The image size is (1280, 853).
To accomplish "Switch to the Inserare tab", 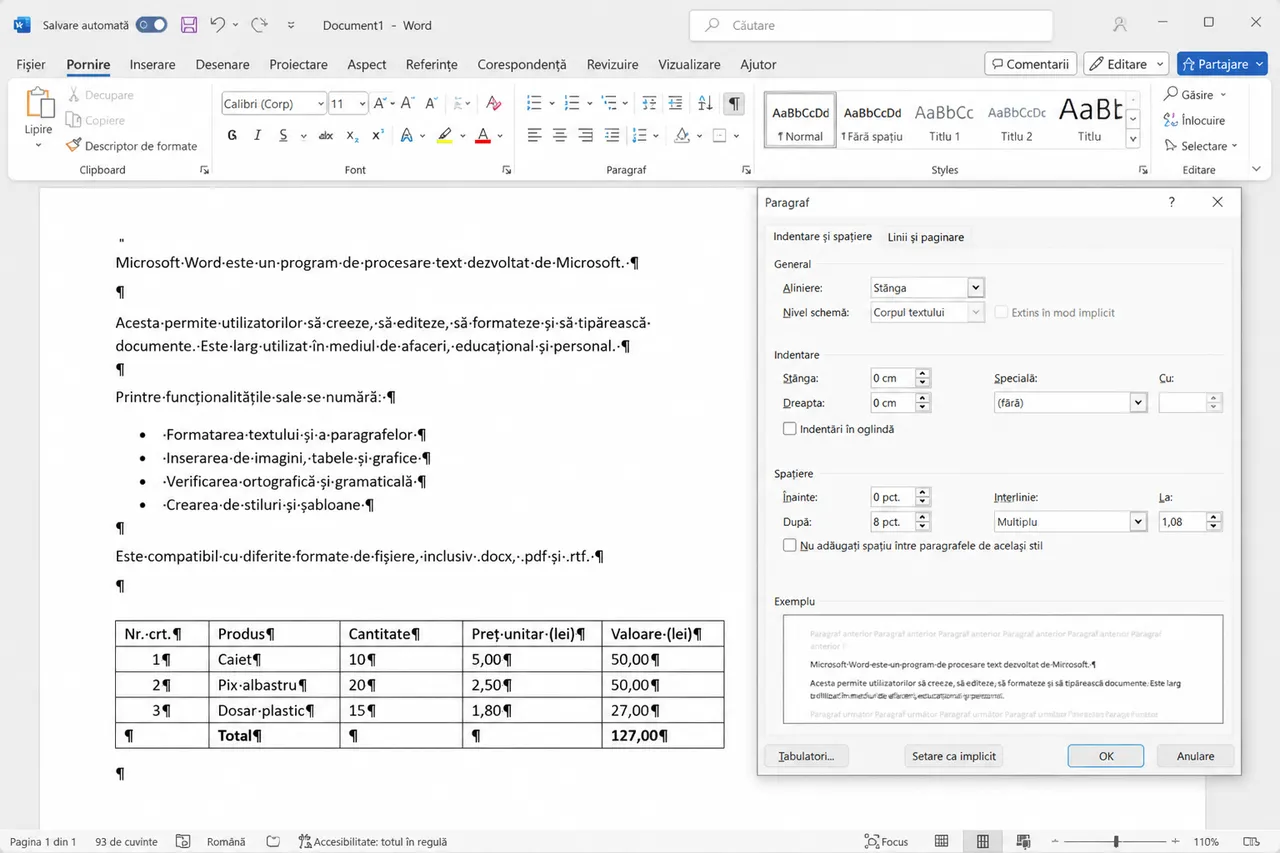I will point(152,64).
